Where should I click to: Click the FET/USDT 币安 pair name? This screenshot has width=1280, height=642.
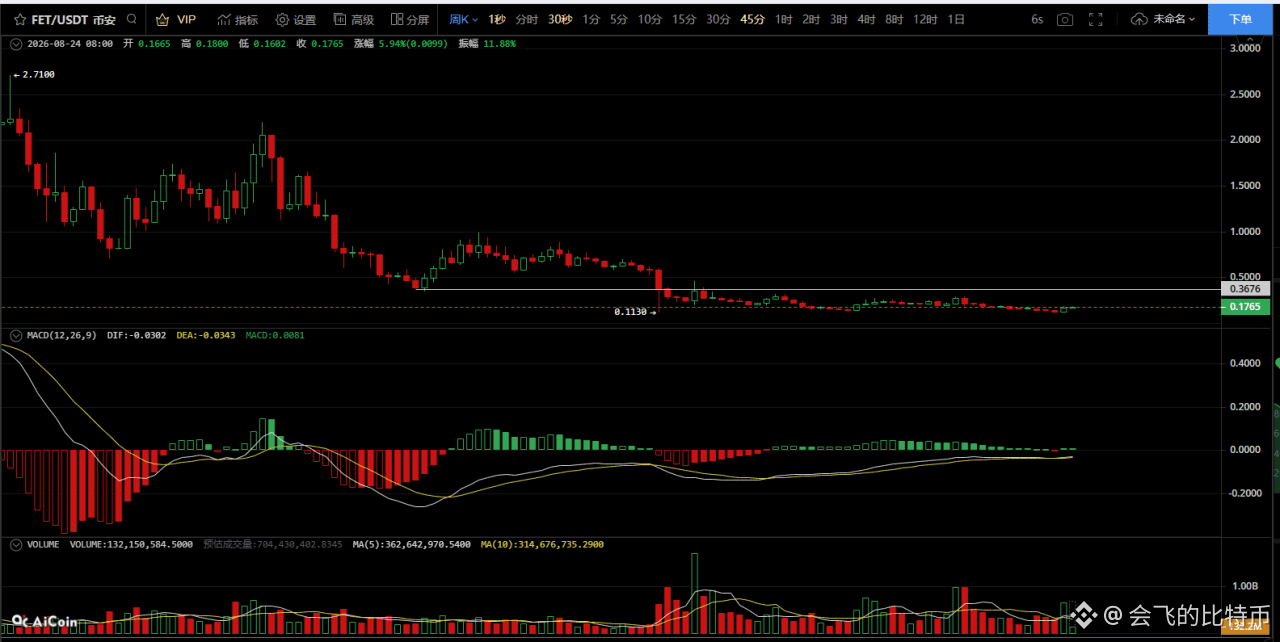(x=74, y=19)
